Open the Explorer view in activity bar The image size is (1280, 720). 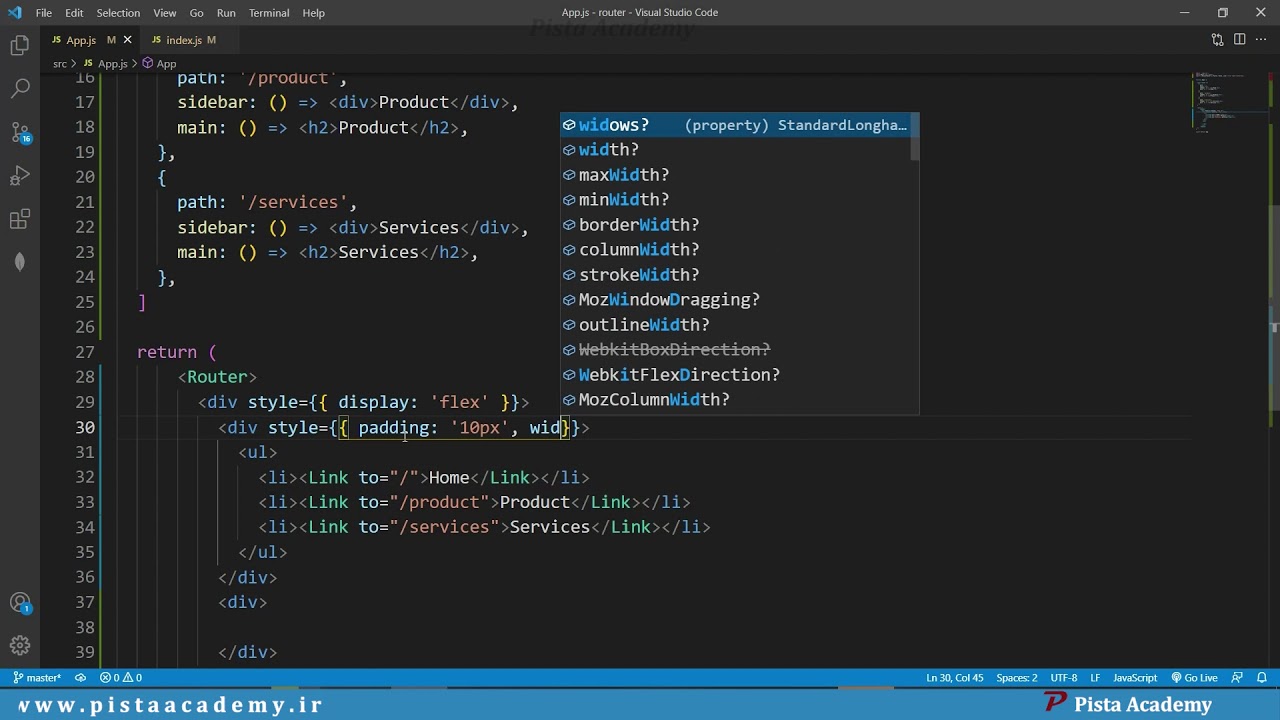click(20, 46)
